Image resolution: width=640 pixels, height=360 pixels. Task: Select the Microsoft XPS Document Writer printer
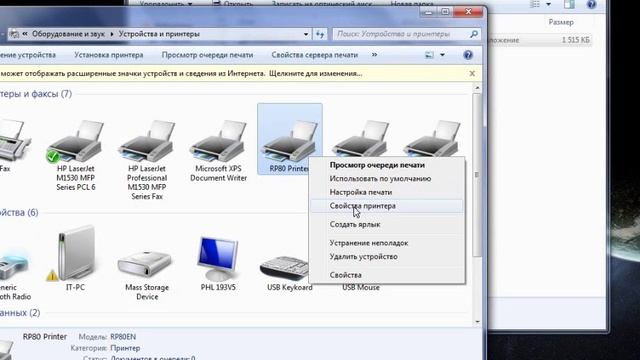point(218,151)
